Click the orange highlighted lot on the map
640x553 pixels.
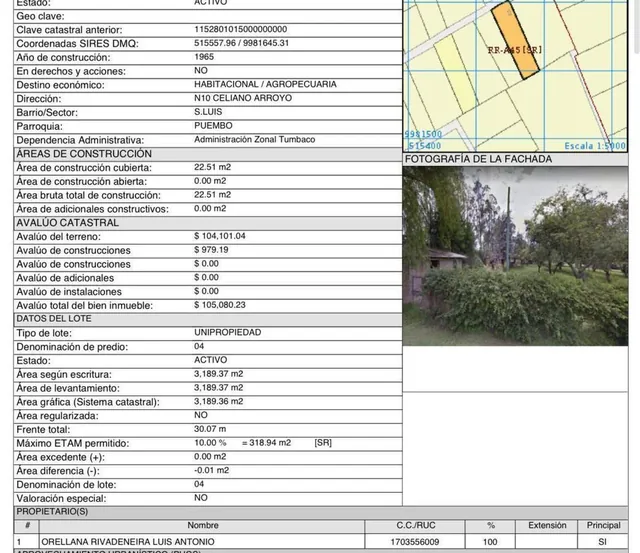pyautogui.click(x=516, y=40)
